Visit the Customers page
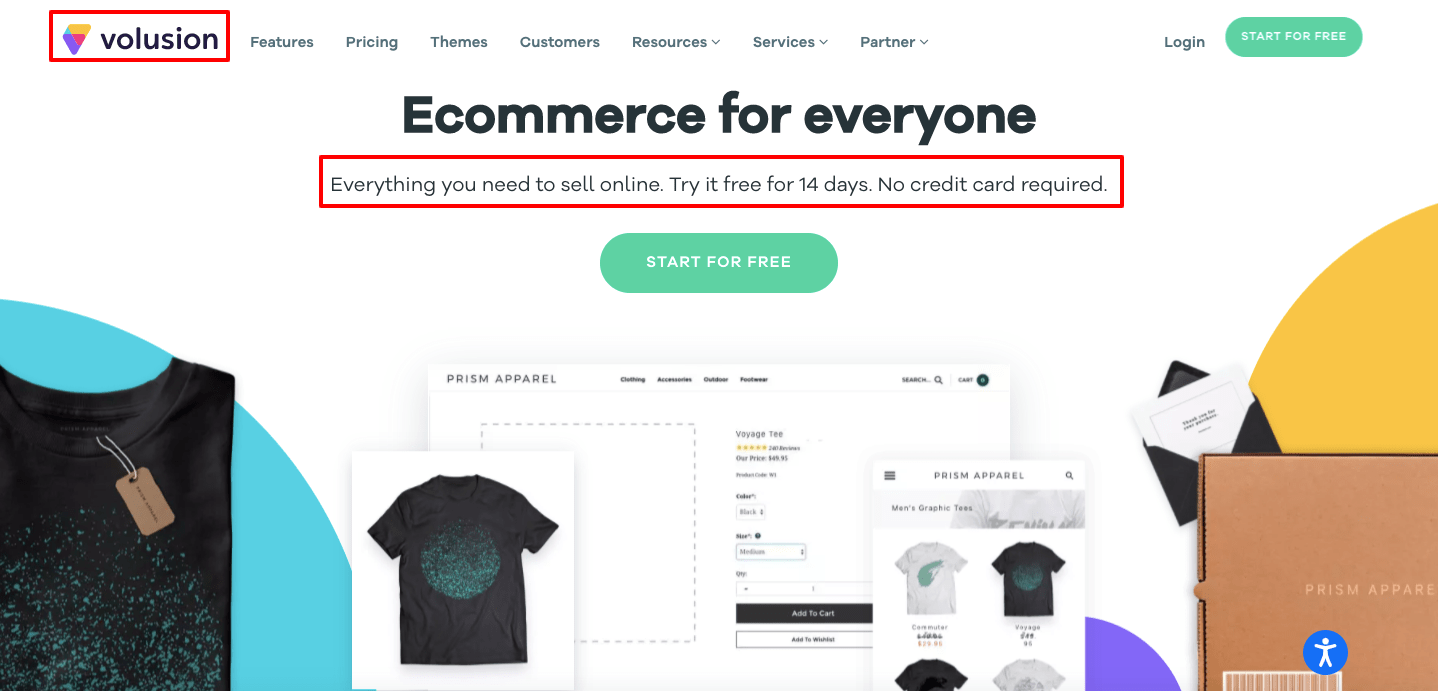The image size is (1438, 695). point(560,42)
